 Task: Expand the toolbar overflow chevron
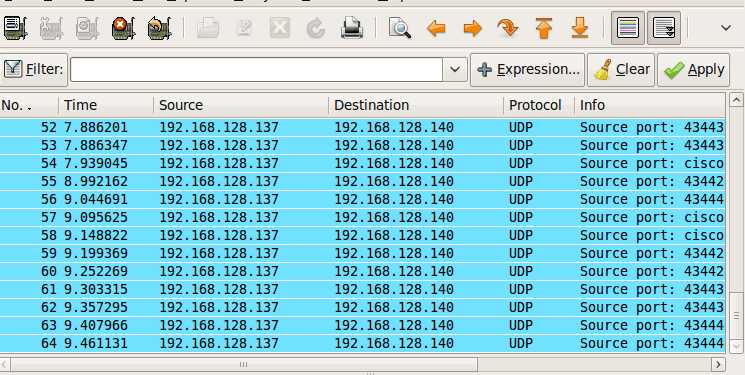pos(726,28)
